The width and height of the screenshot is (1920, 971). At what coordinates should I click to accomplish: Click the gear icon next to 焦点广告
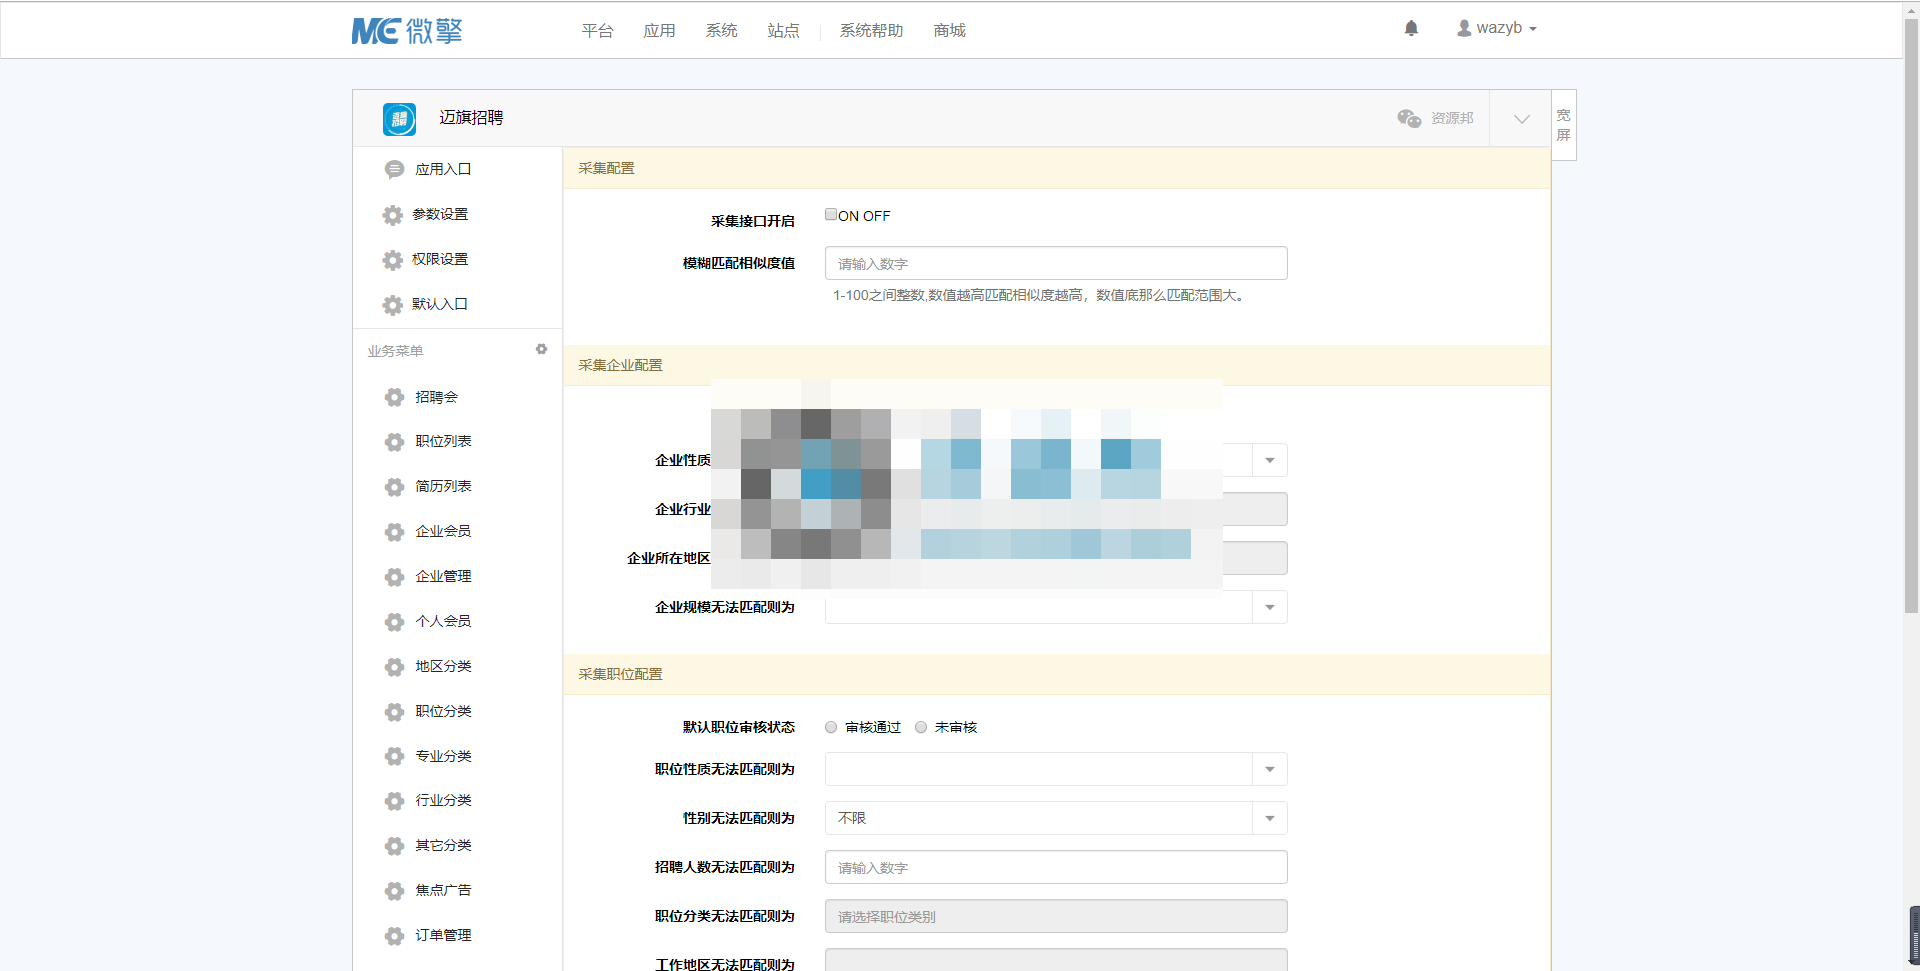click(x=394, y=891)
